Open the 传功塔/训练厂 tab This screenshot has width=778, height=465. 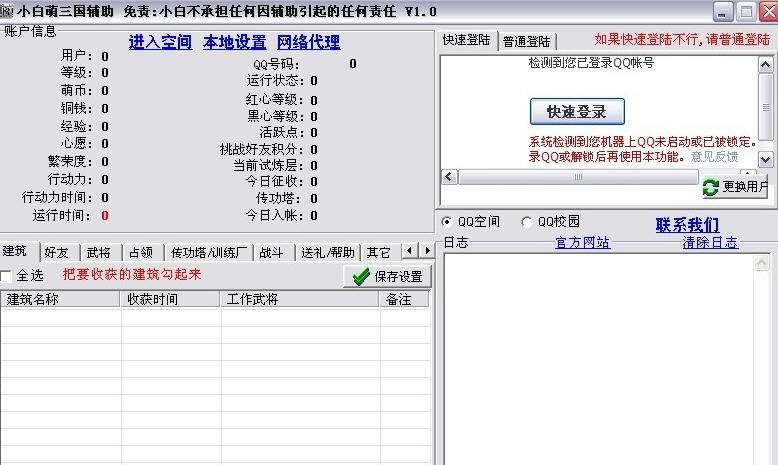pyautogui.click(x=208, y=253)
